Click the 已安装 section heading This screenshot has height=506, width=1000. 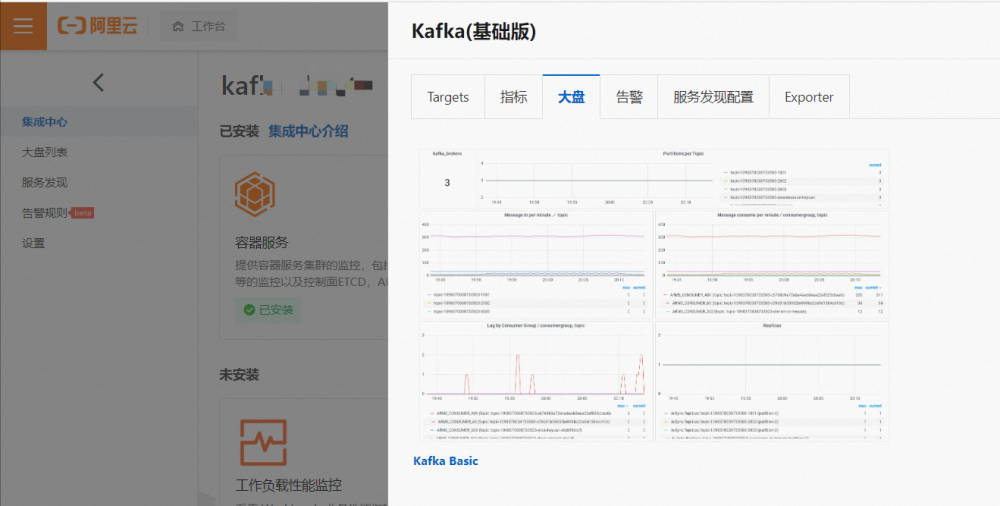(239, 131)
